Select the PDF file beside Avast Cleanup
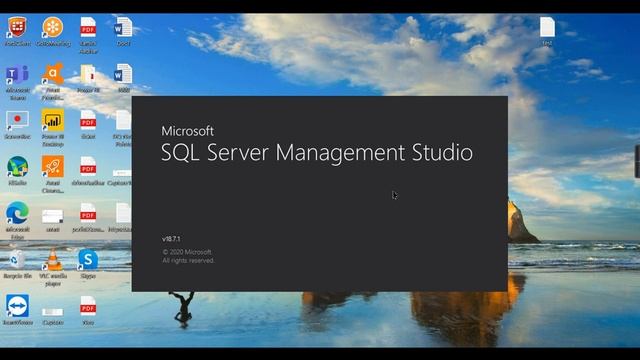This screenshot has width=640, height=360. (x=88, y=167)
